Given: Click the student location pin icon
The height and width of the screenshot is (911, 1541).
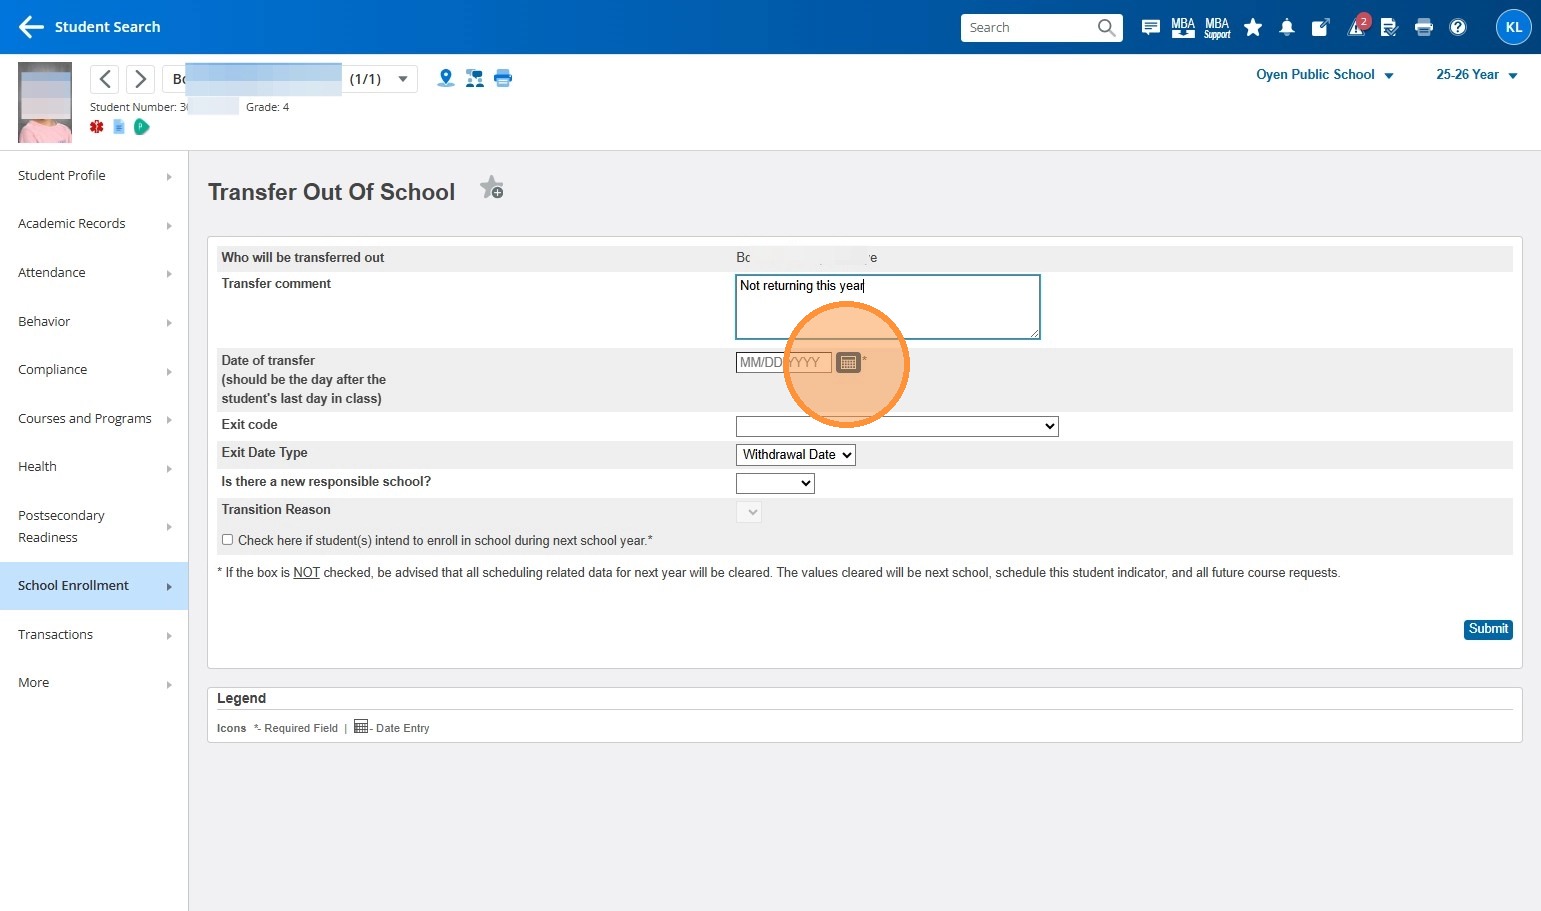Looking at the screenshot, I should coord(446,78).
